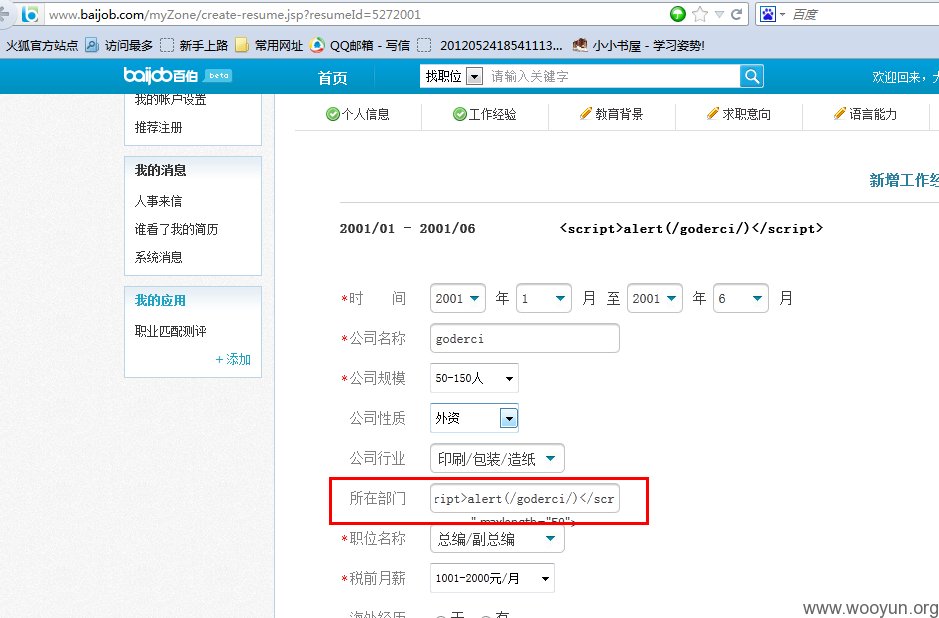Open history dropdown arrow in address bar
Image resolution: width=939 pixels, height=618 pixels.
click(719, 14)
